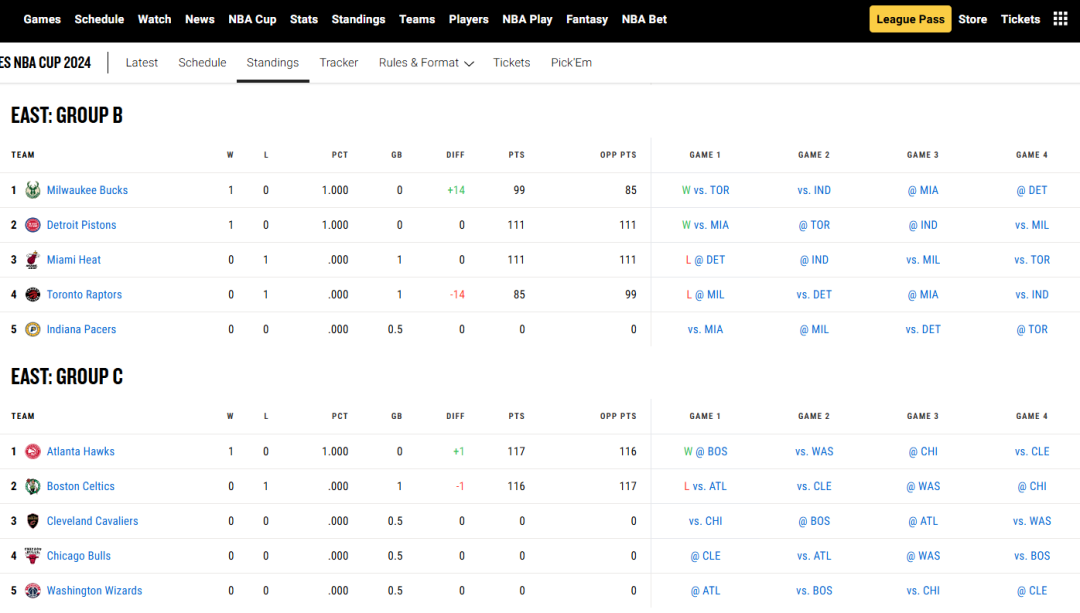1080x613 pixels.
Task: Expand the Rules & Format dropdown
Action: pyautogui.click(x=426, y=63)
